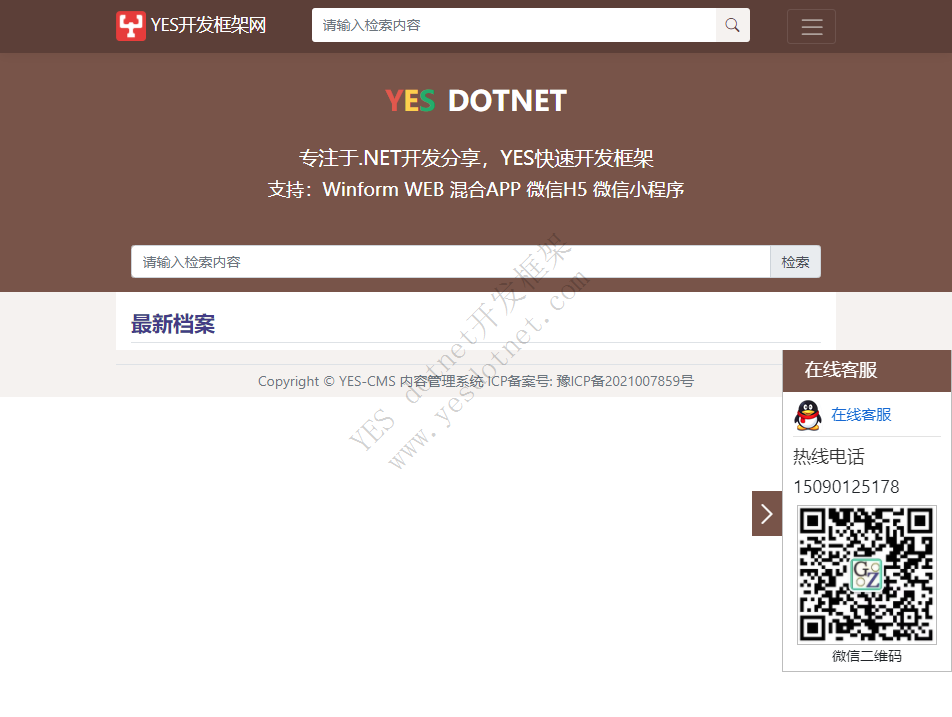Click the 热线电话 label
The width and height of the screenshot is (952, 717).
829,457
